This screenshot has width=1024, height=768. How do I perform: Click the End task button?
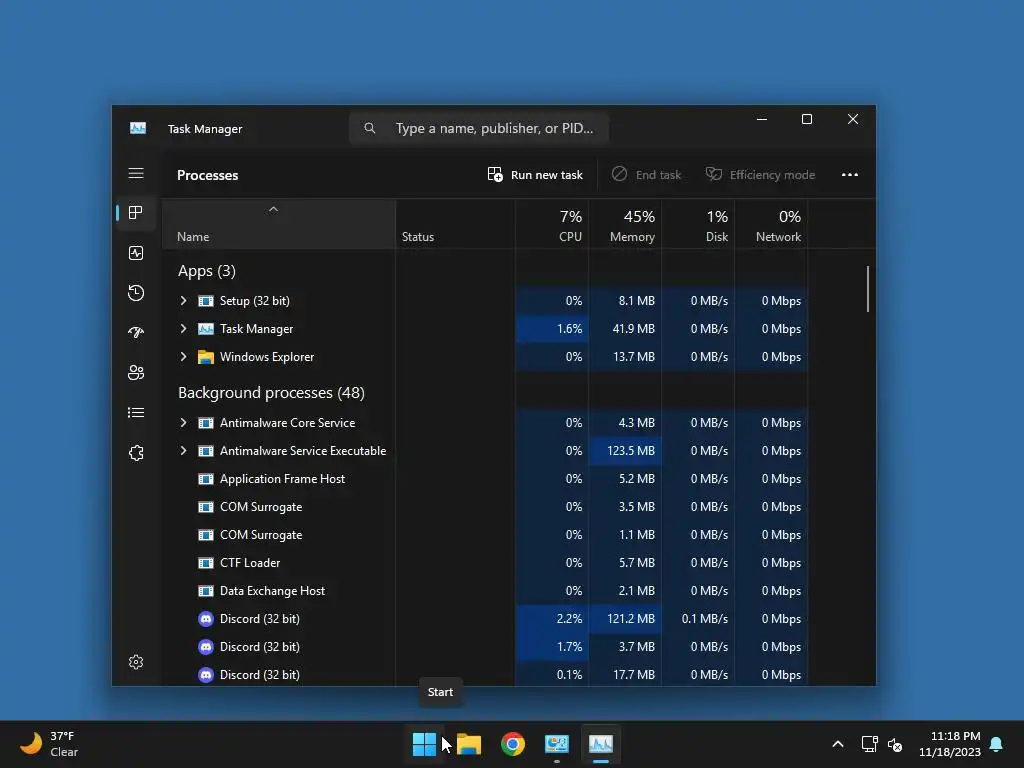point(647,174)
